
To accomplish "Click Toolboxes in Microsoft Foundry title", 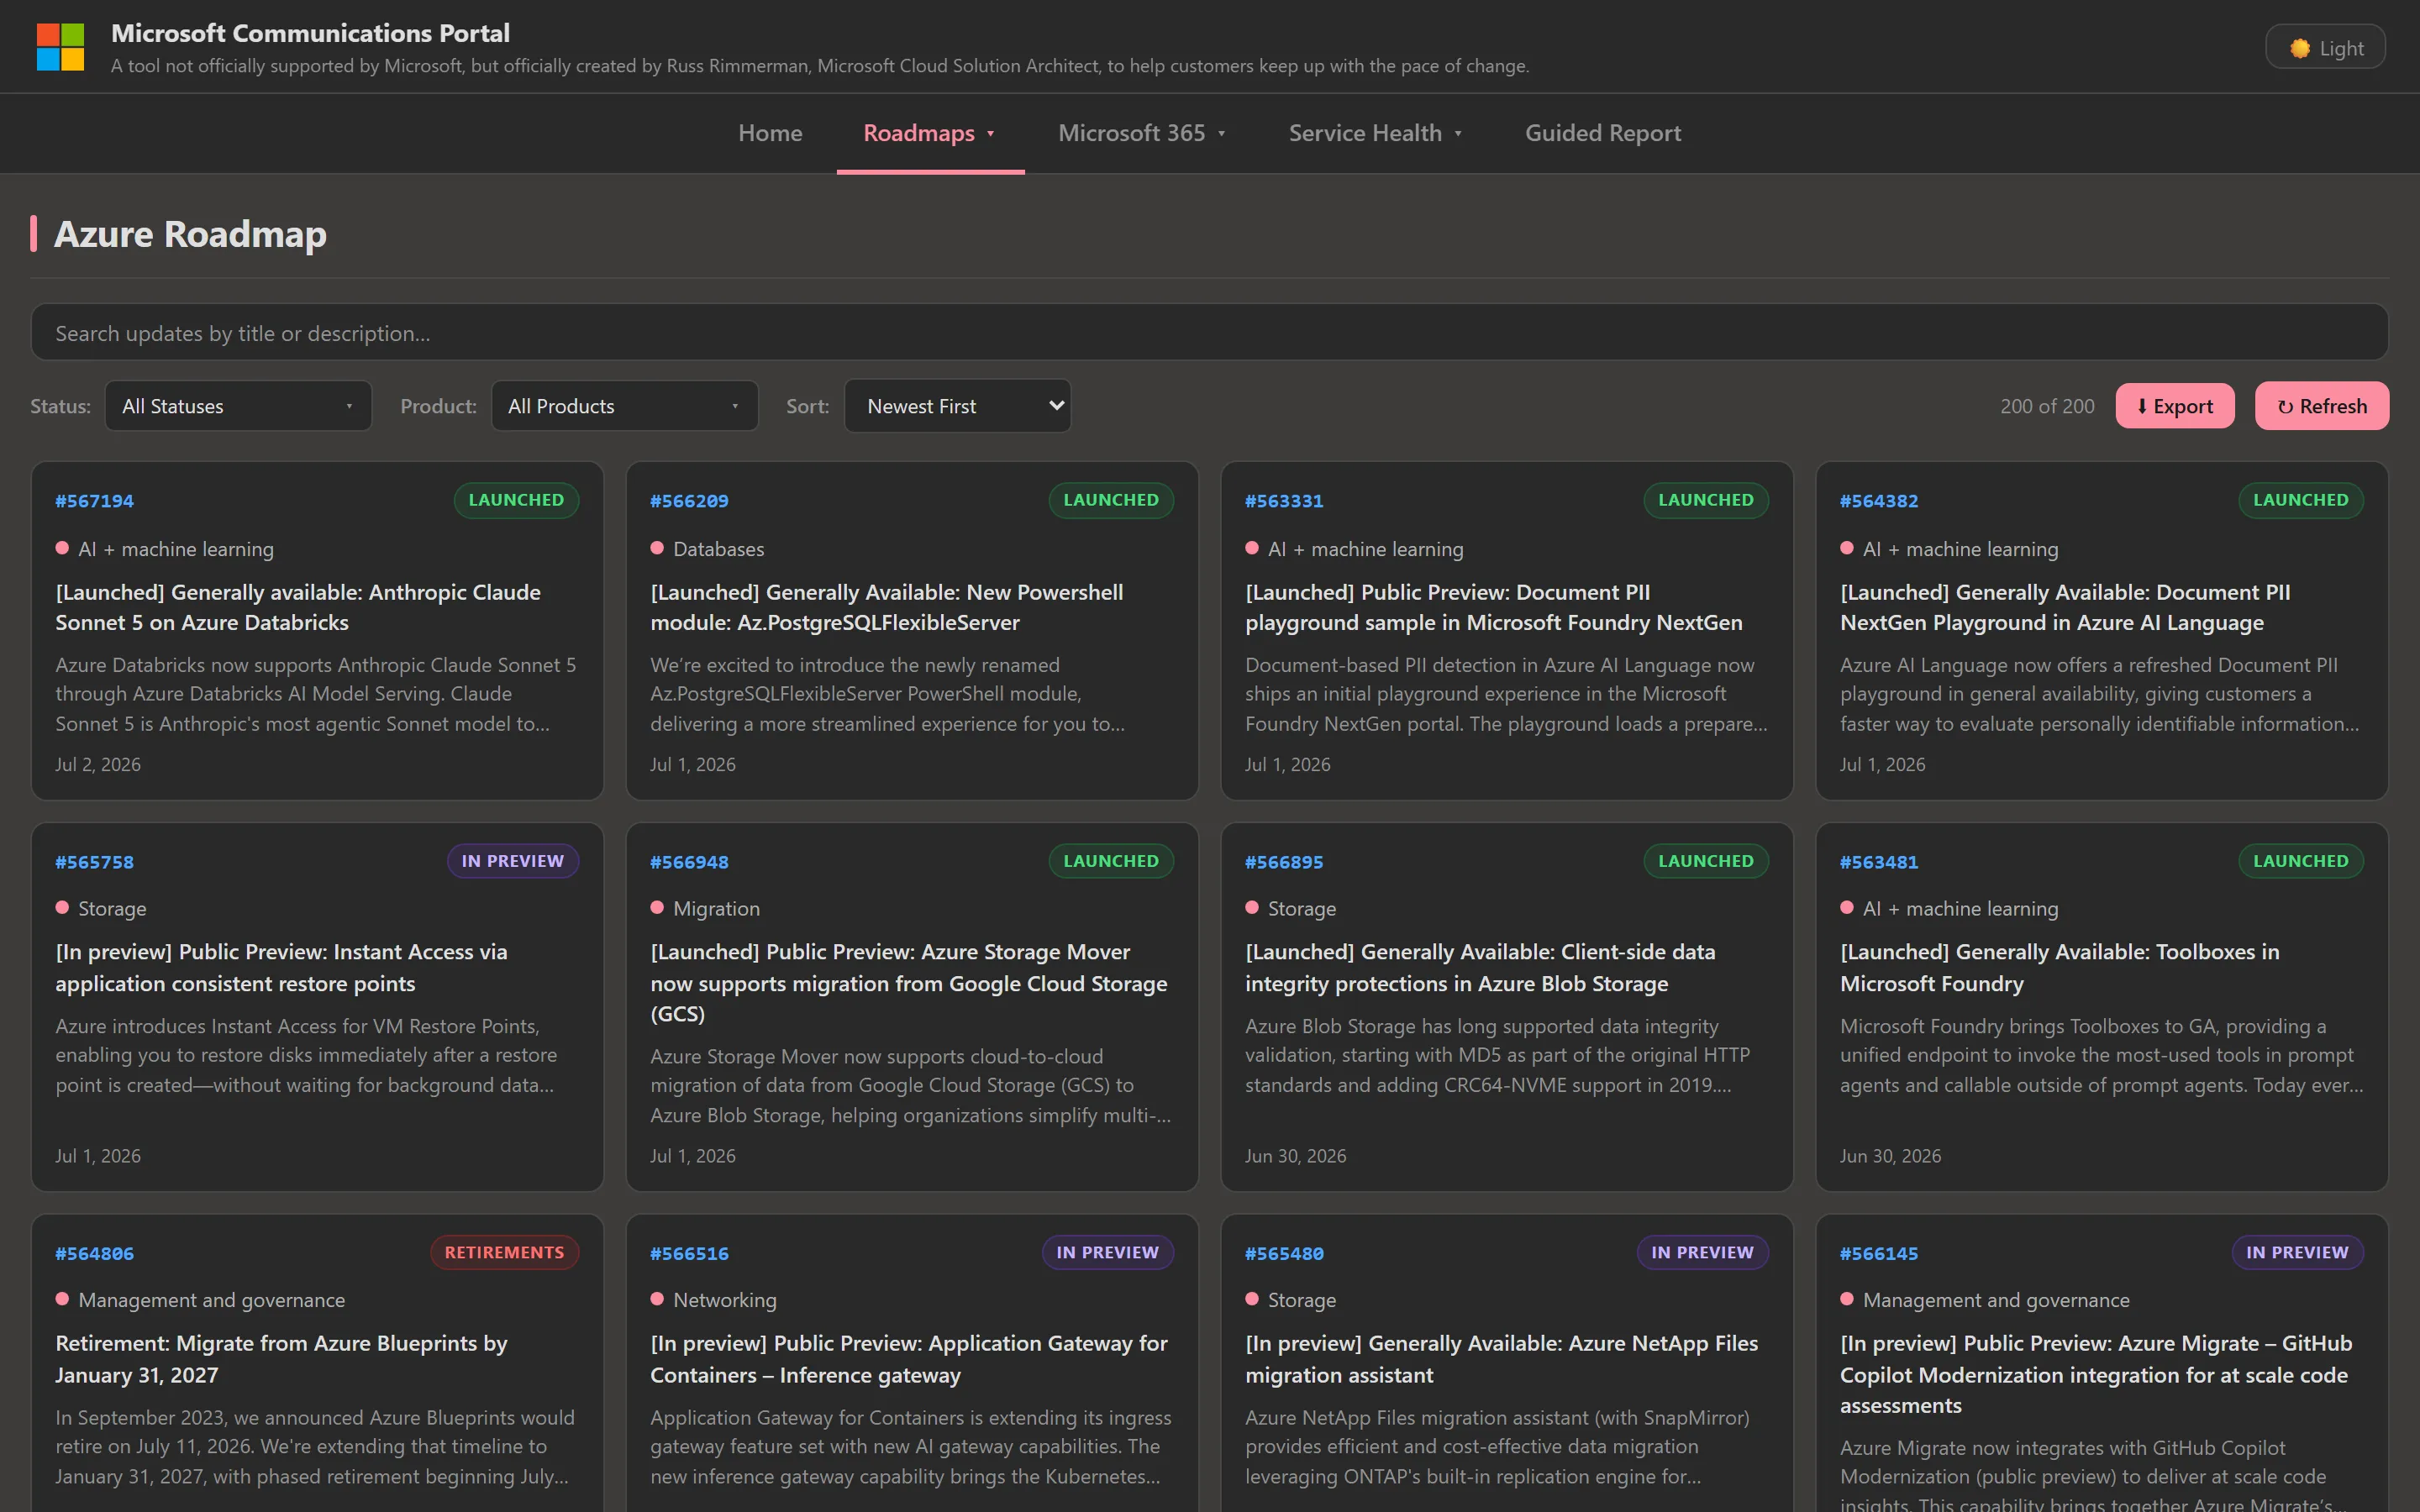I will 2060,967.
